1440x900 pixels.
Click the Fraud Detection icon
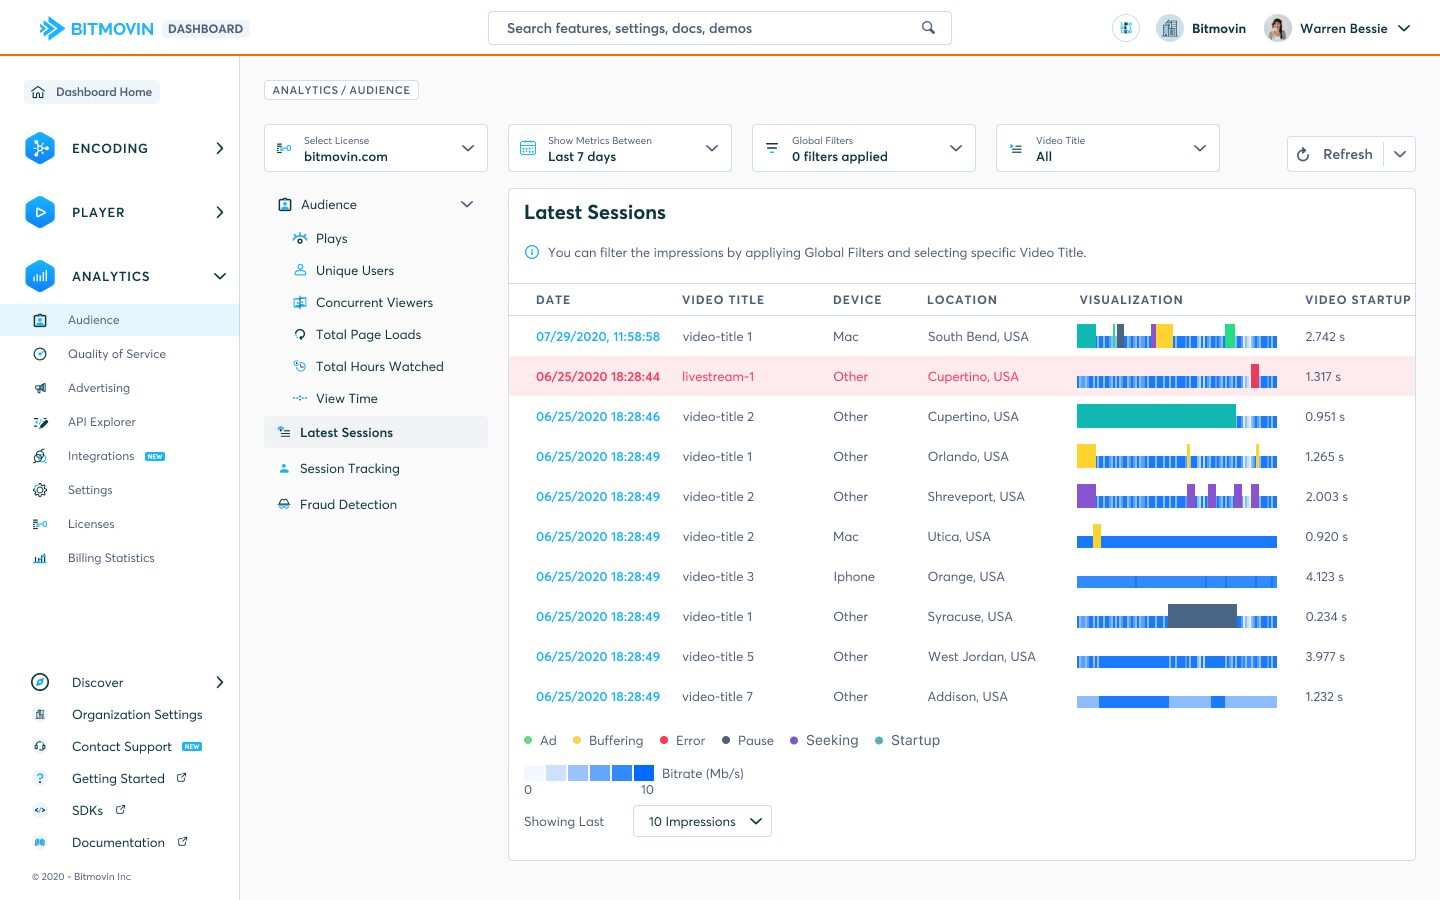(284, 504)
